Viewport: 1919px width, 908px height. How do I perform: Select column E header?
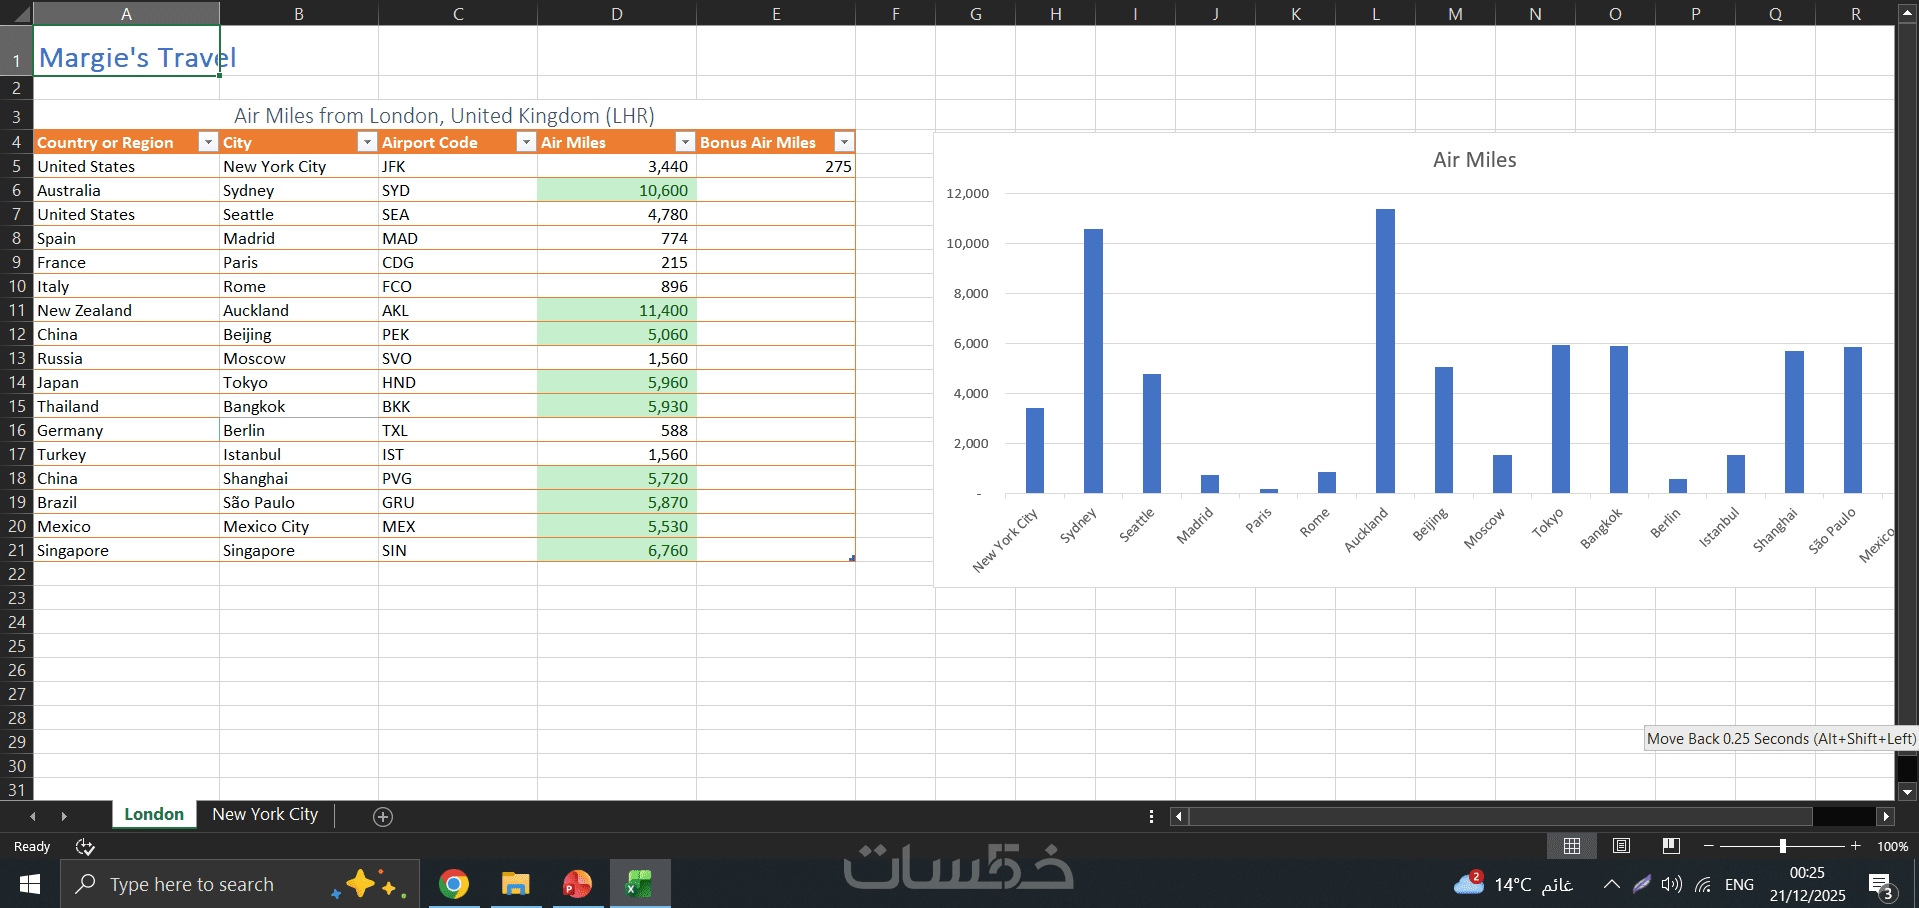776,14
